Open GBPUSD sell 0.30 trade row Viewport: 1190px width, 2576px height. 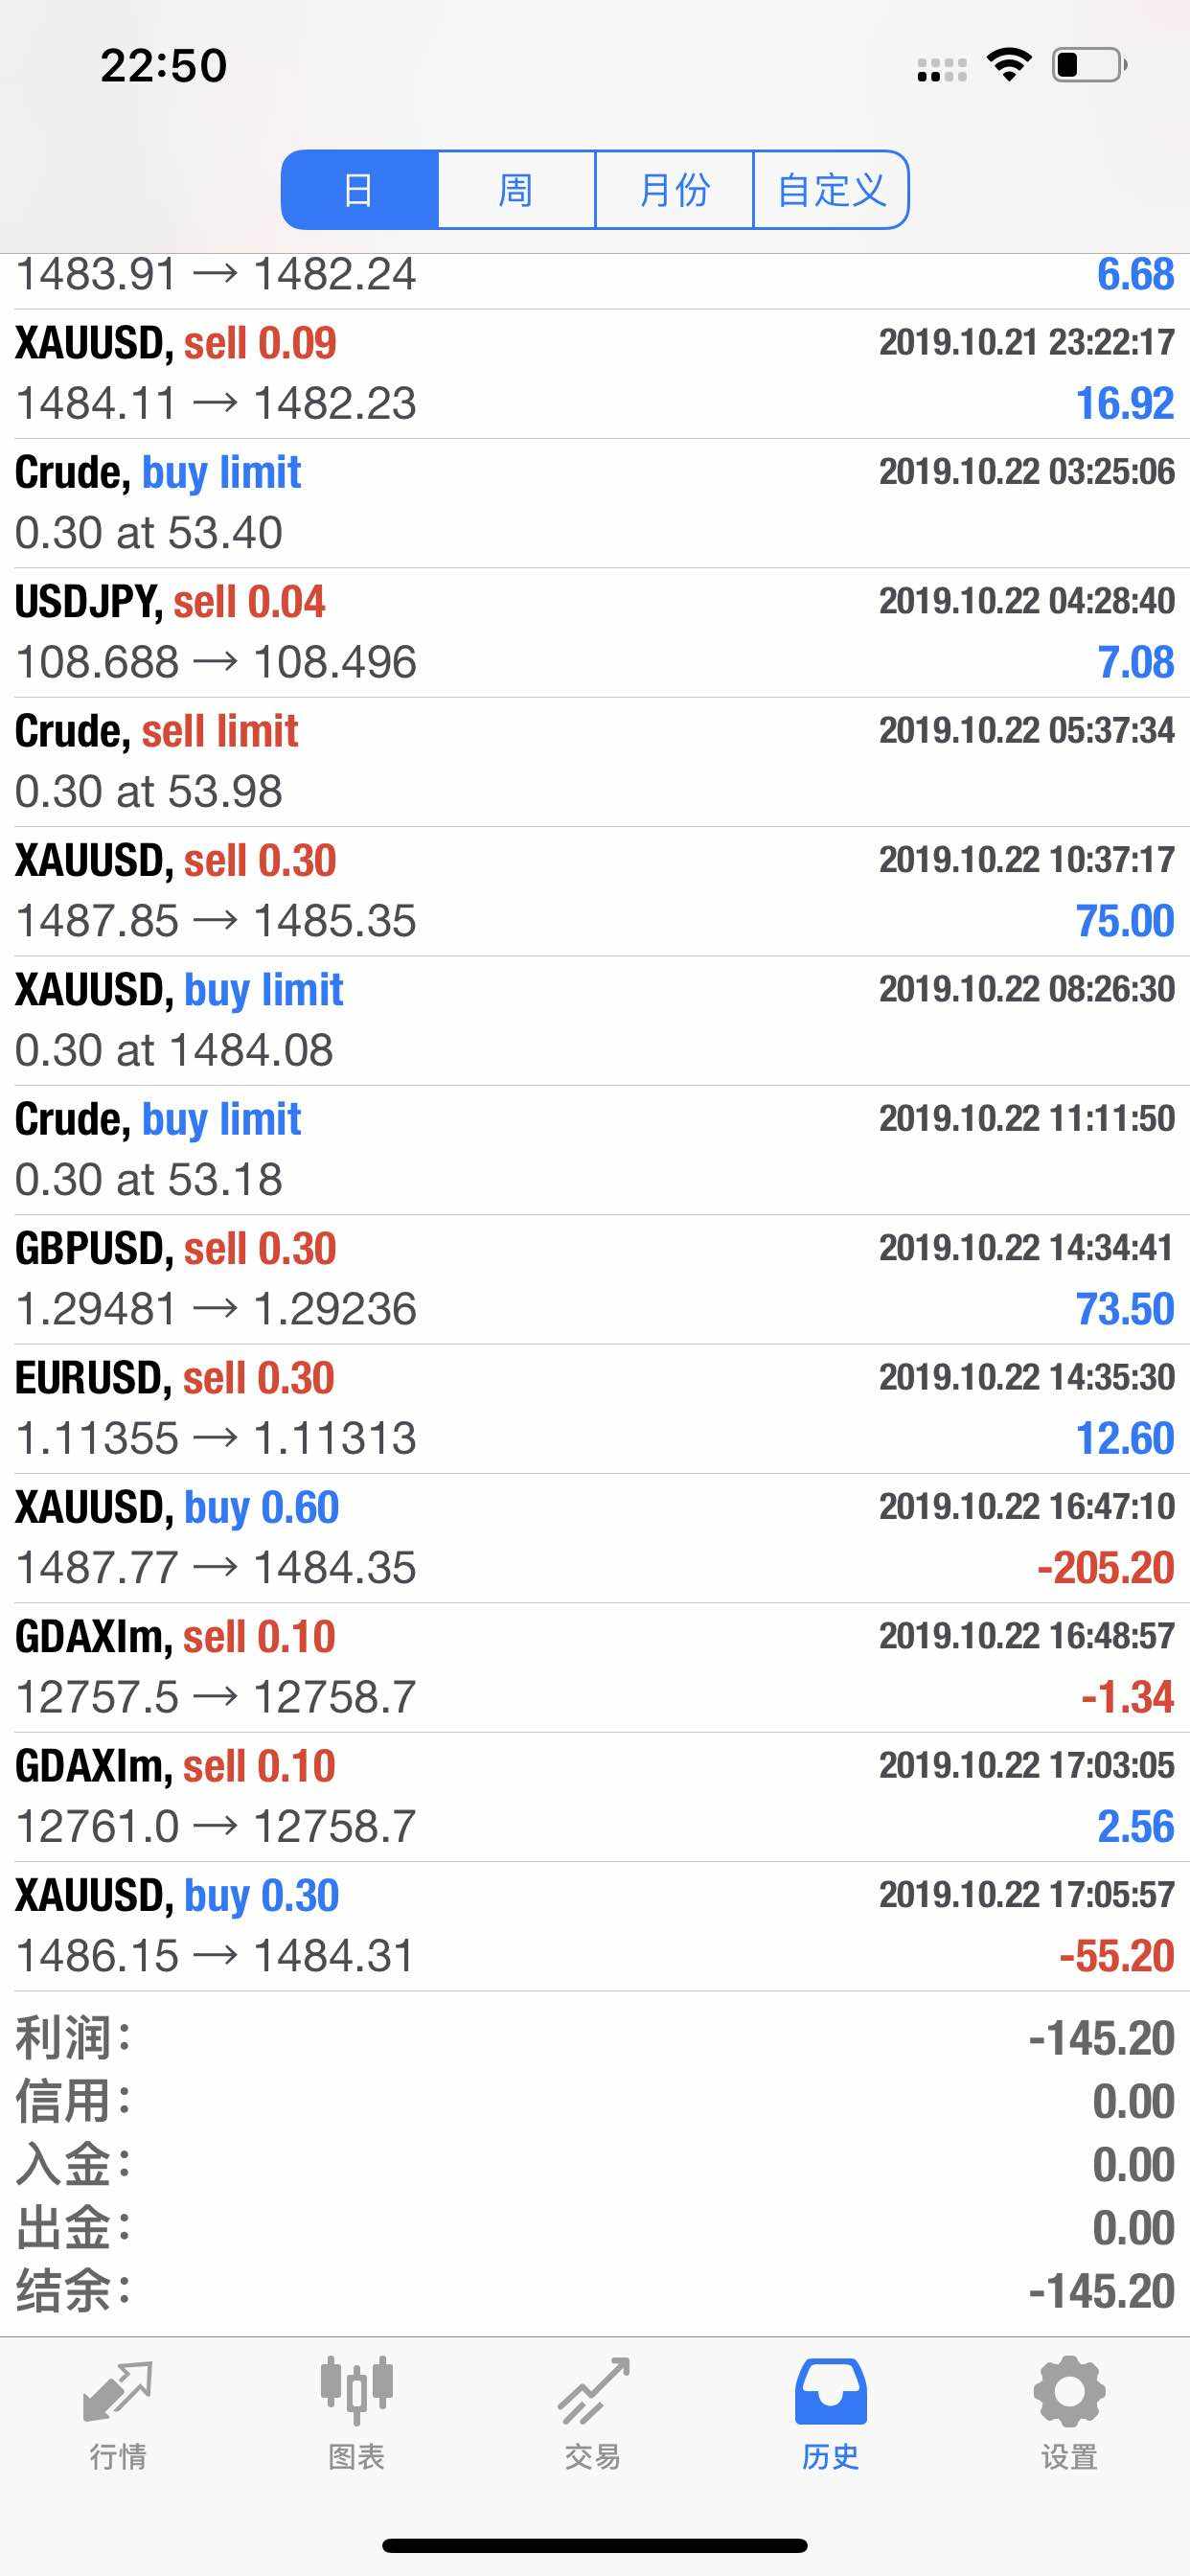pos(595,1279)
